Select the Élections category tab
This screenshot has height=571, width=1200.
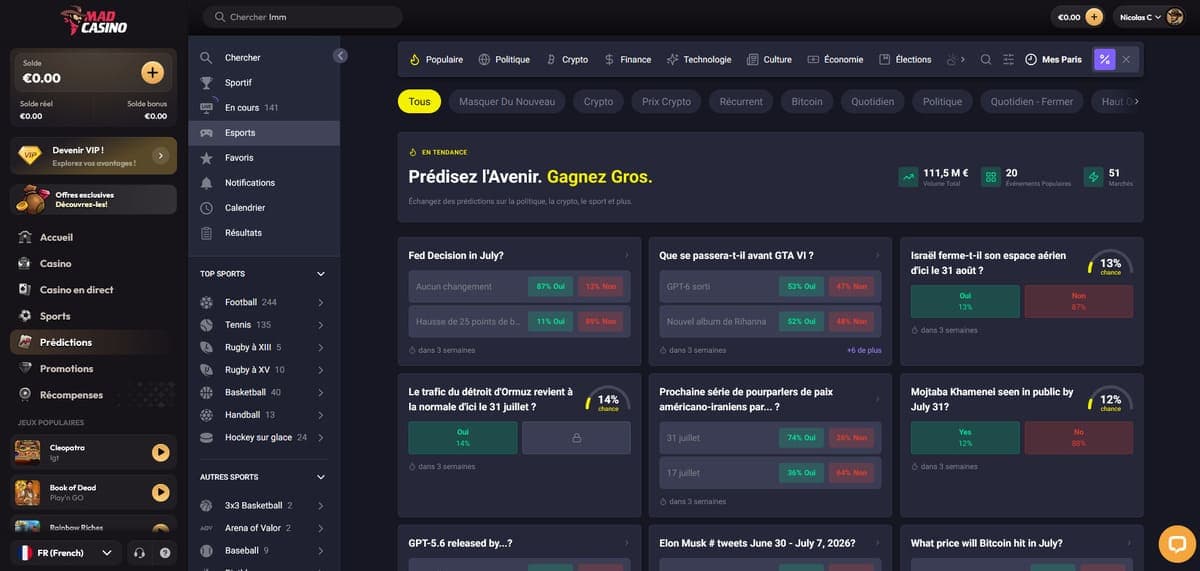pos(905,59)
